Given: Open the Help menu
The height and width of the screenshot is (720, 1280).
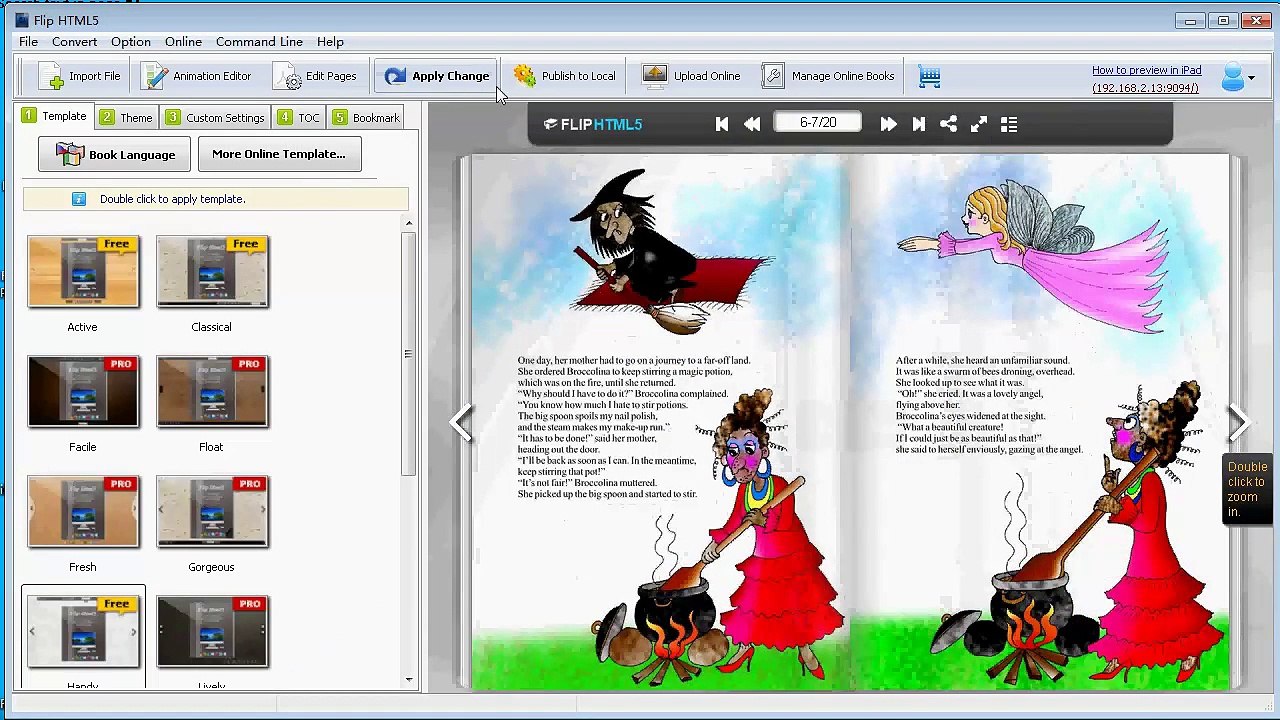Looking at the screenshot, I should [x=330, y=42].
